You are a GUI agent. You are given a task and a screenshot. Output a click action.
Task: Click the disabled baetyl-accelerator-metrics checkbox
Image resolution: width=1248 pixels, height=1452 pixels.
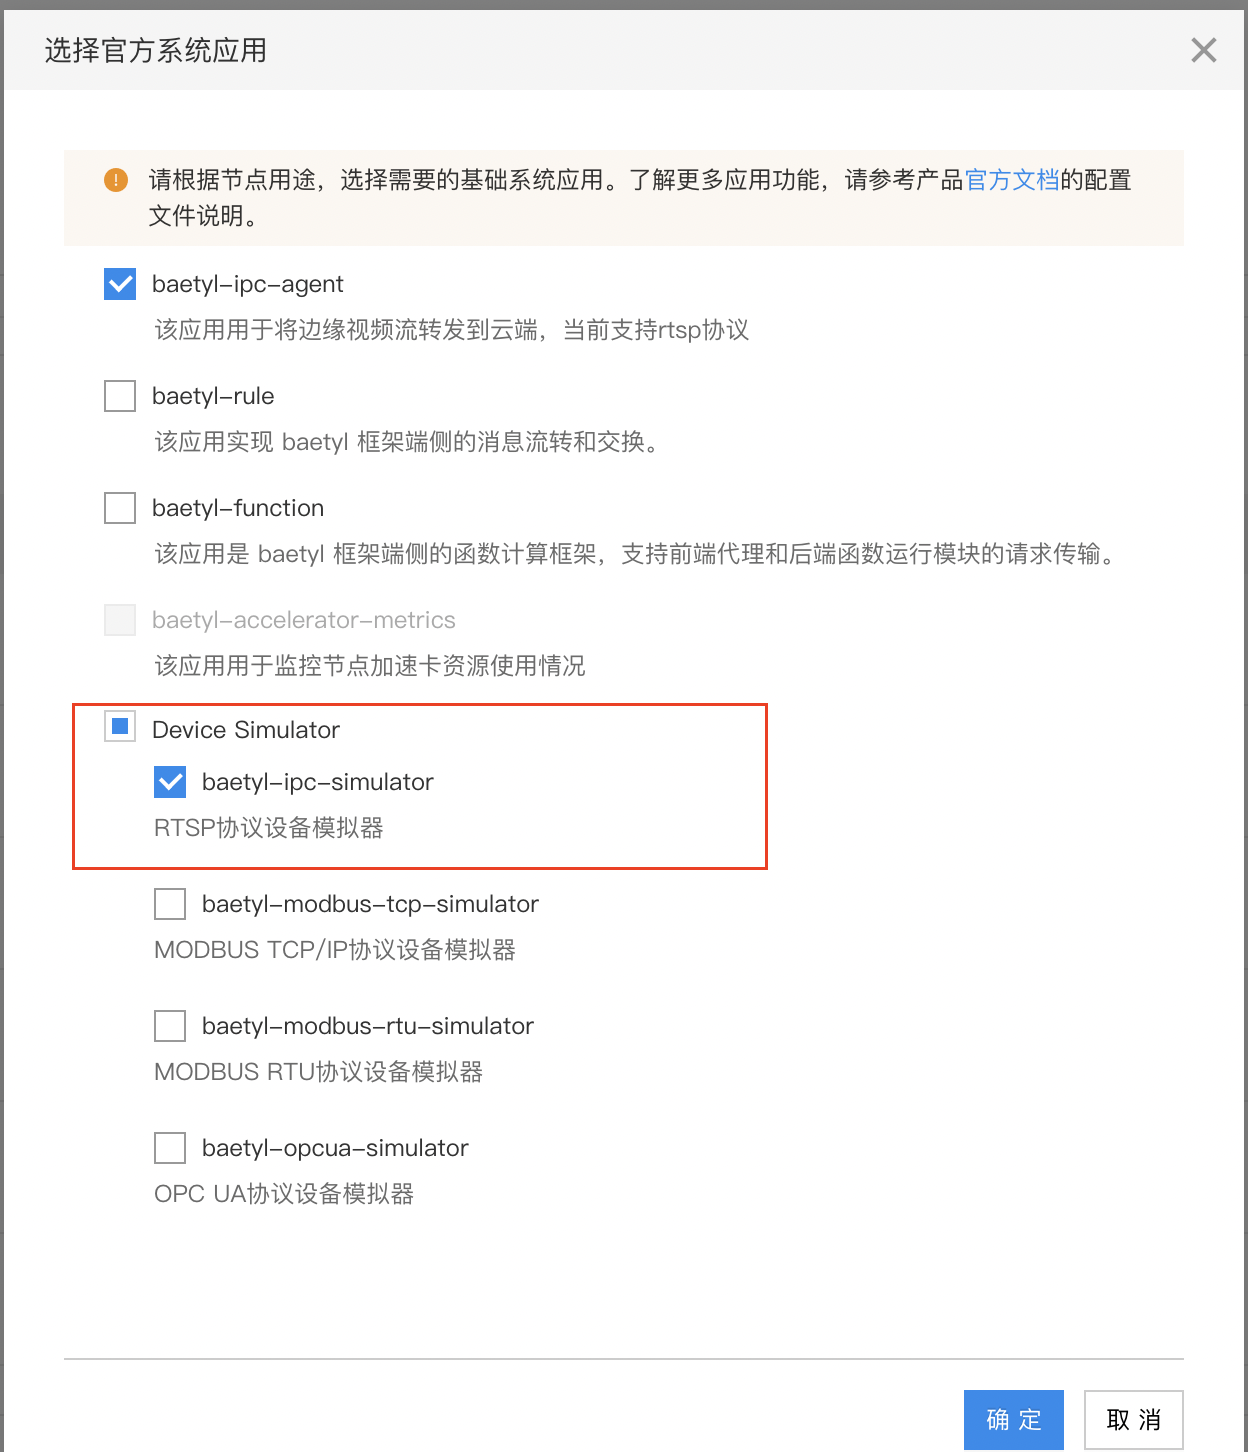[120, 620]
